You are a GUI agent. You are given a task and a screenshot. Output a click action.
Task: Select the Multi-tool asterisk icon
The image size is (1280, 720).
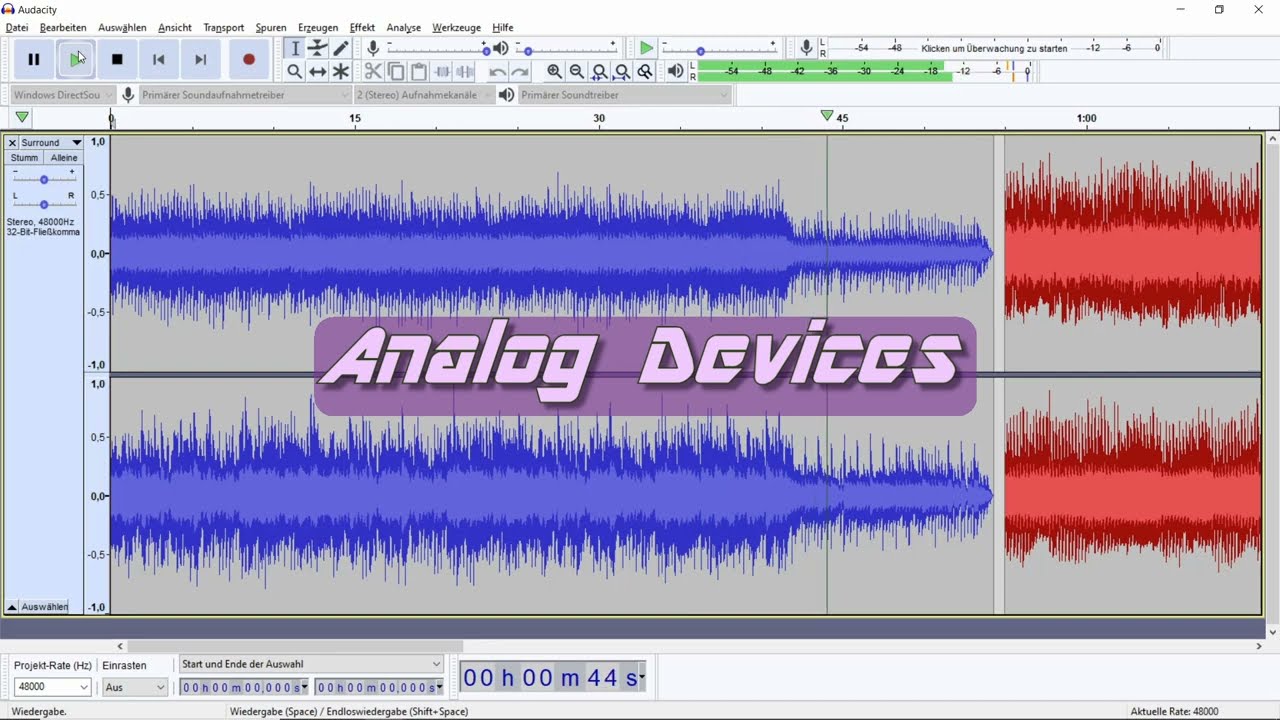341,71
